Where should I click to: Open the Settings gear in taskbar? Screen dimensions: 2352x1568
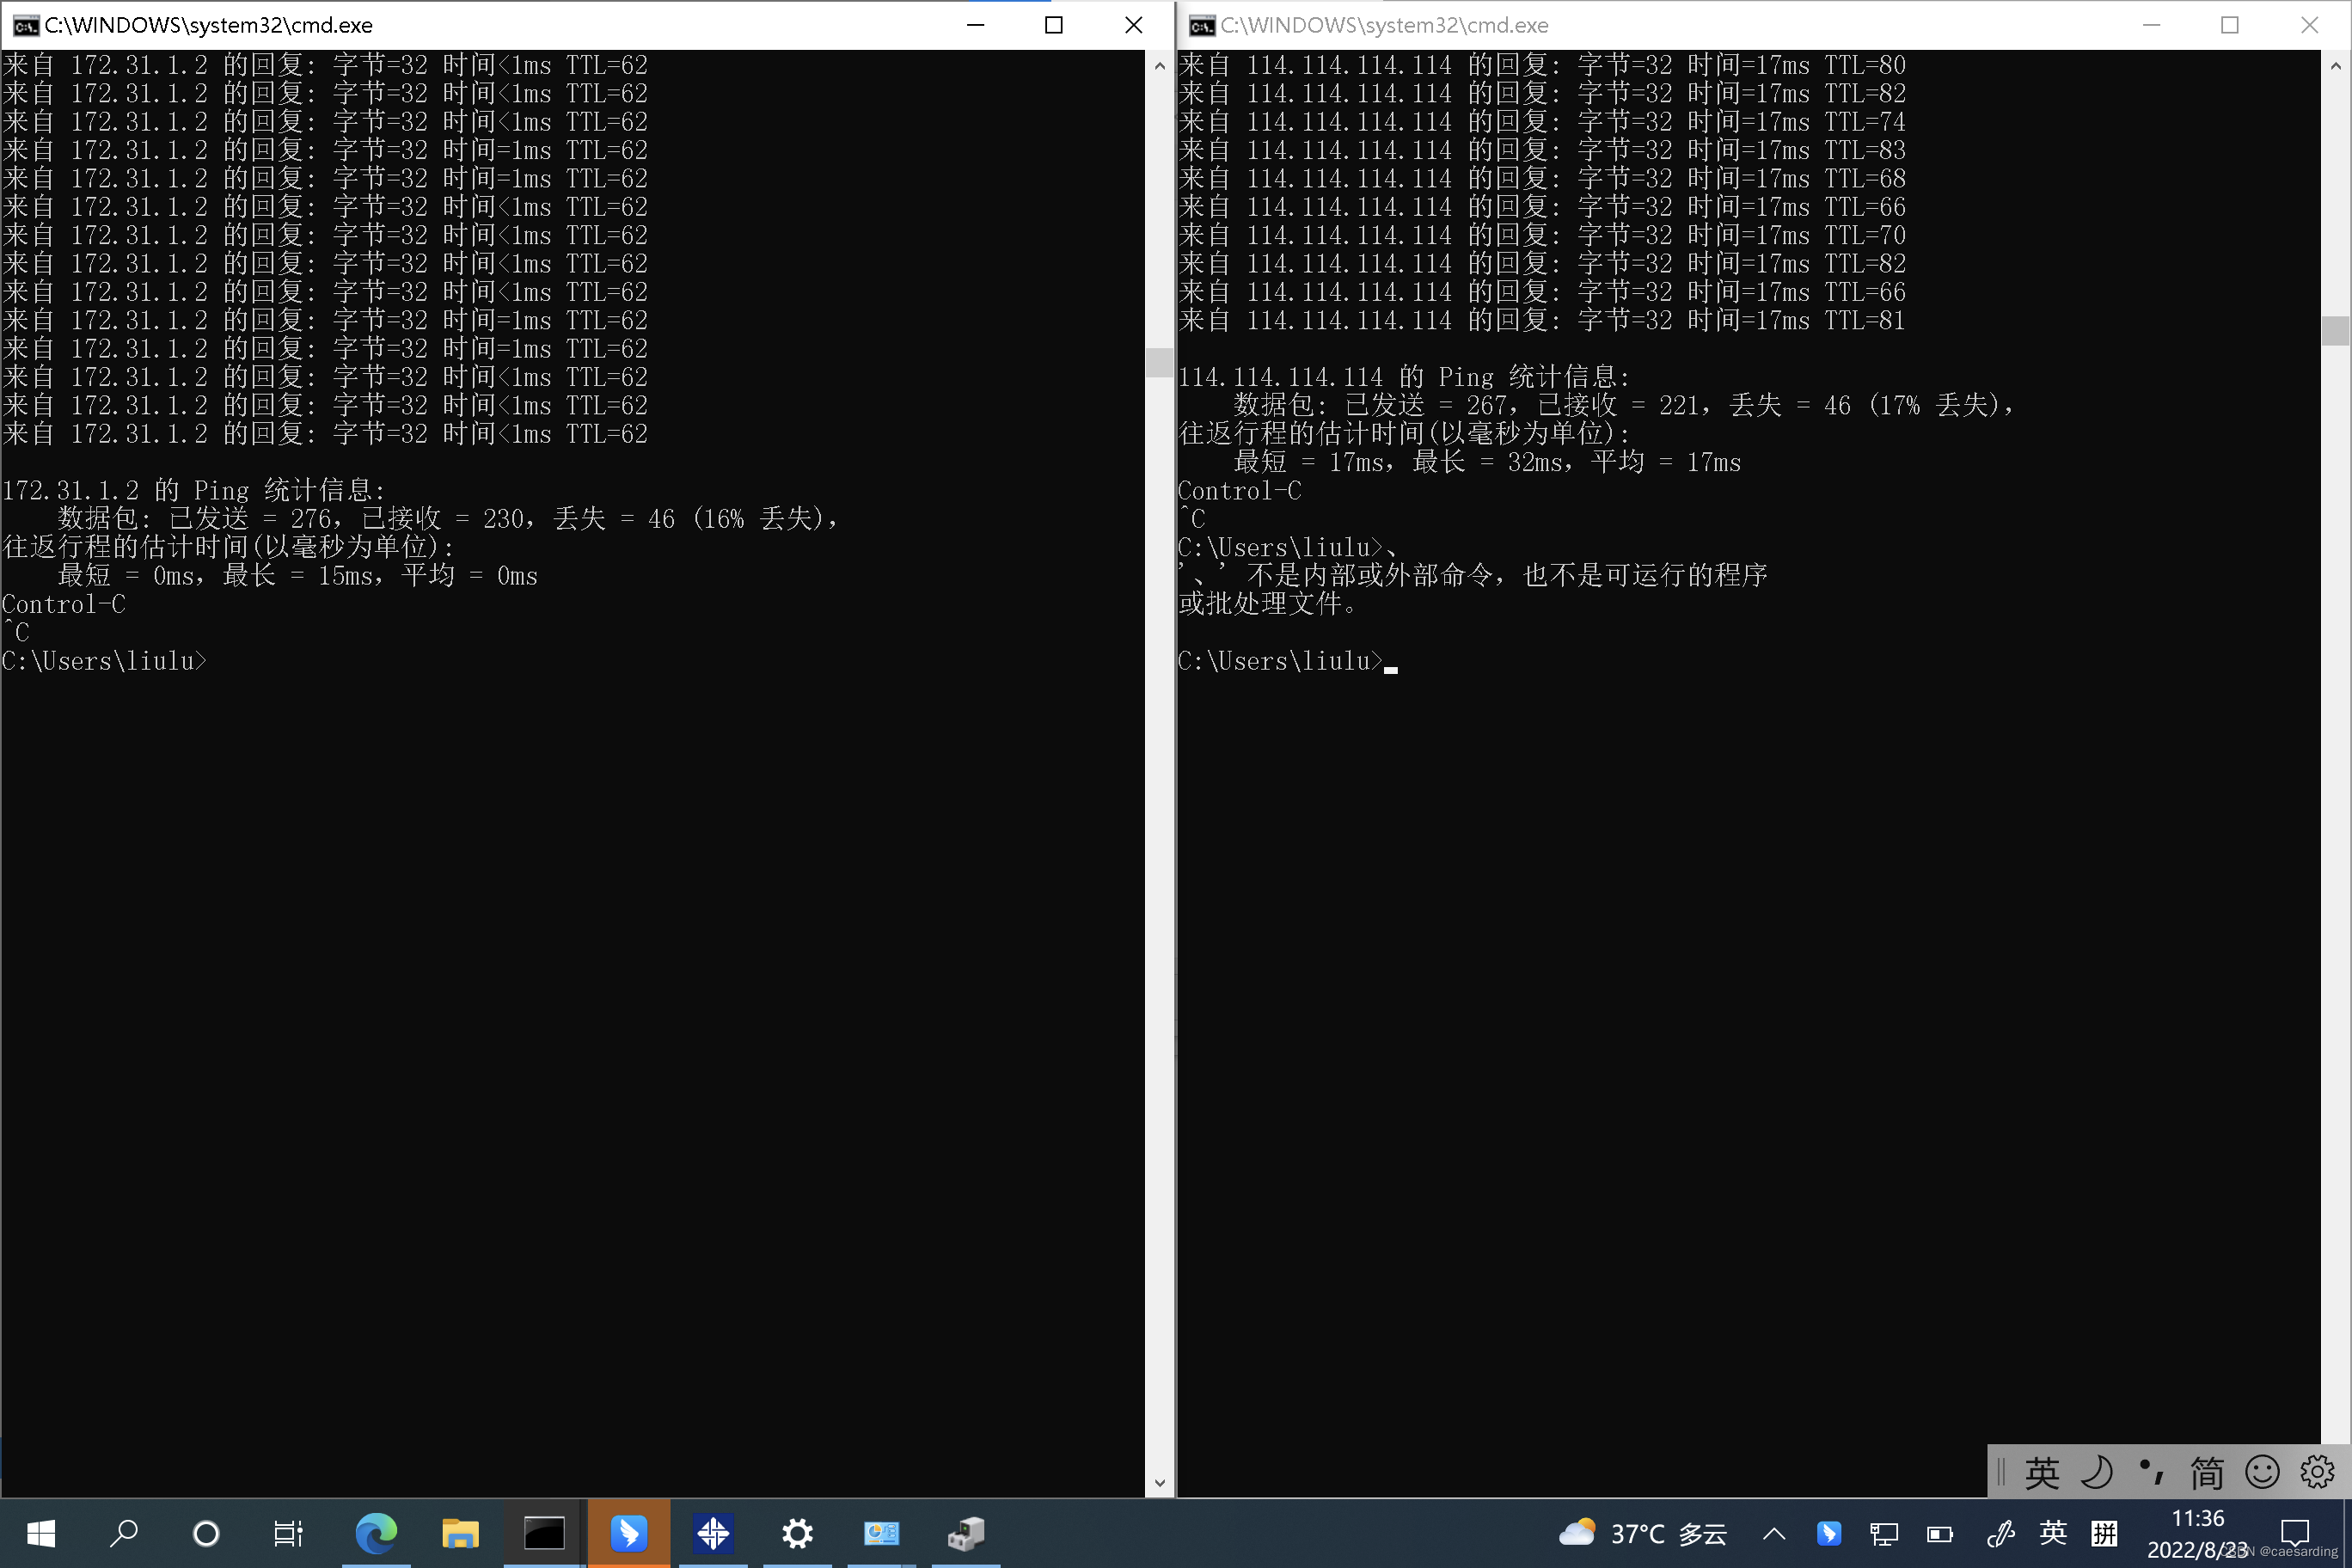(797, 1533)
